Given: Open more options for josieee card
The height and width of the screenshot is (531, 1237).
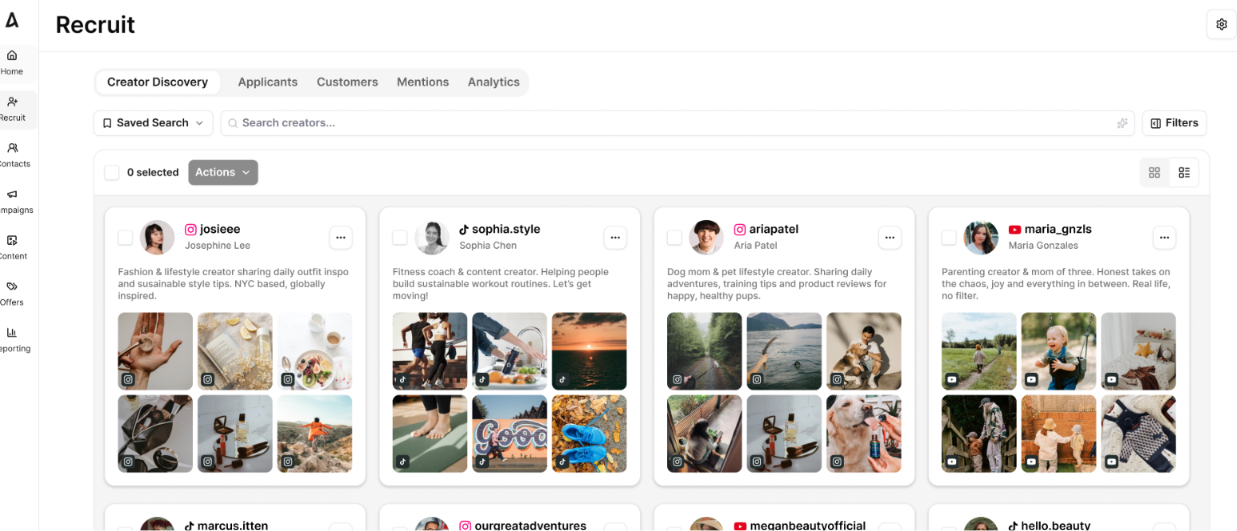Looking at the screenshot, I should [x=341, y=237].
